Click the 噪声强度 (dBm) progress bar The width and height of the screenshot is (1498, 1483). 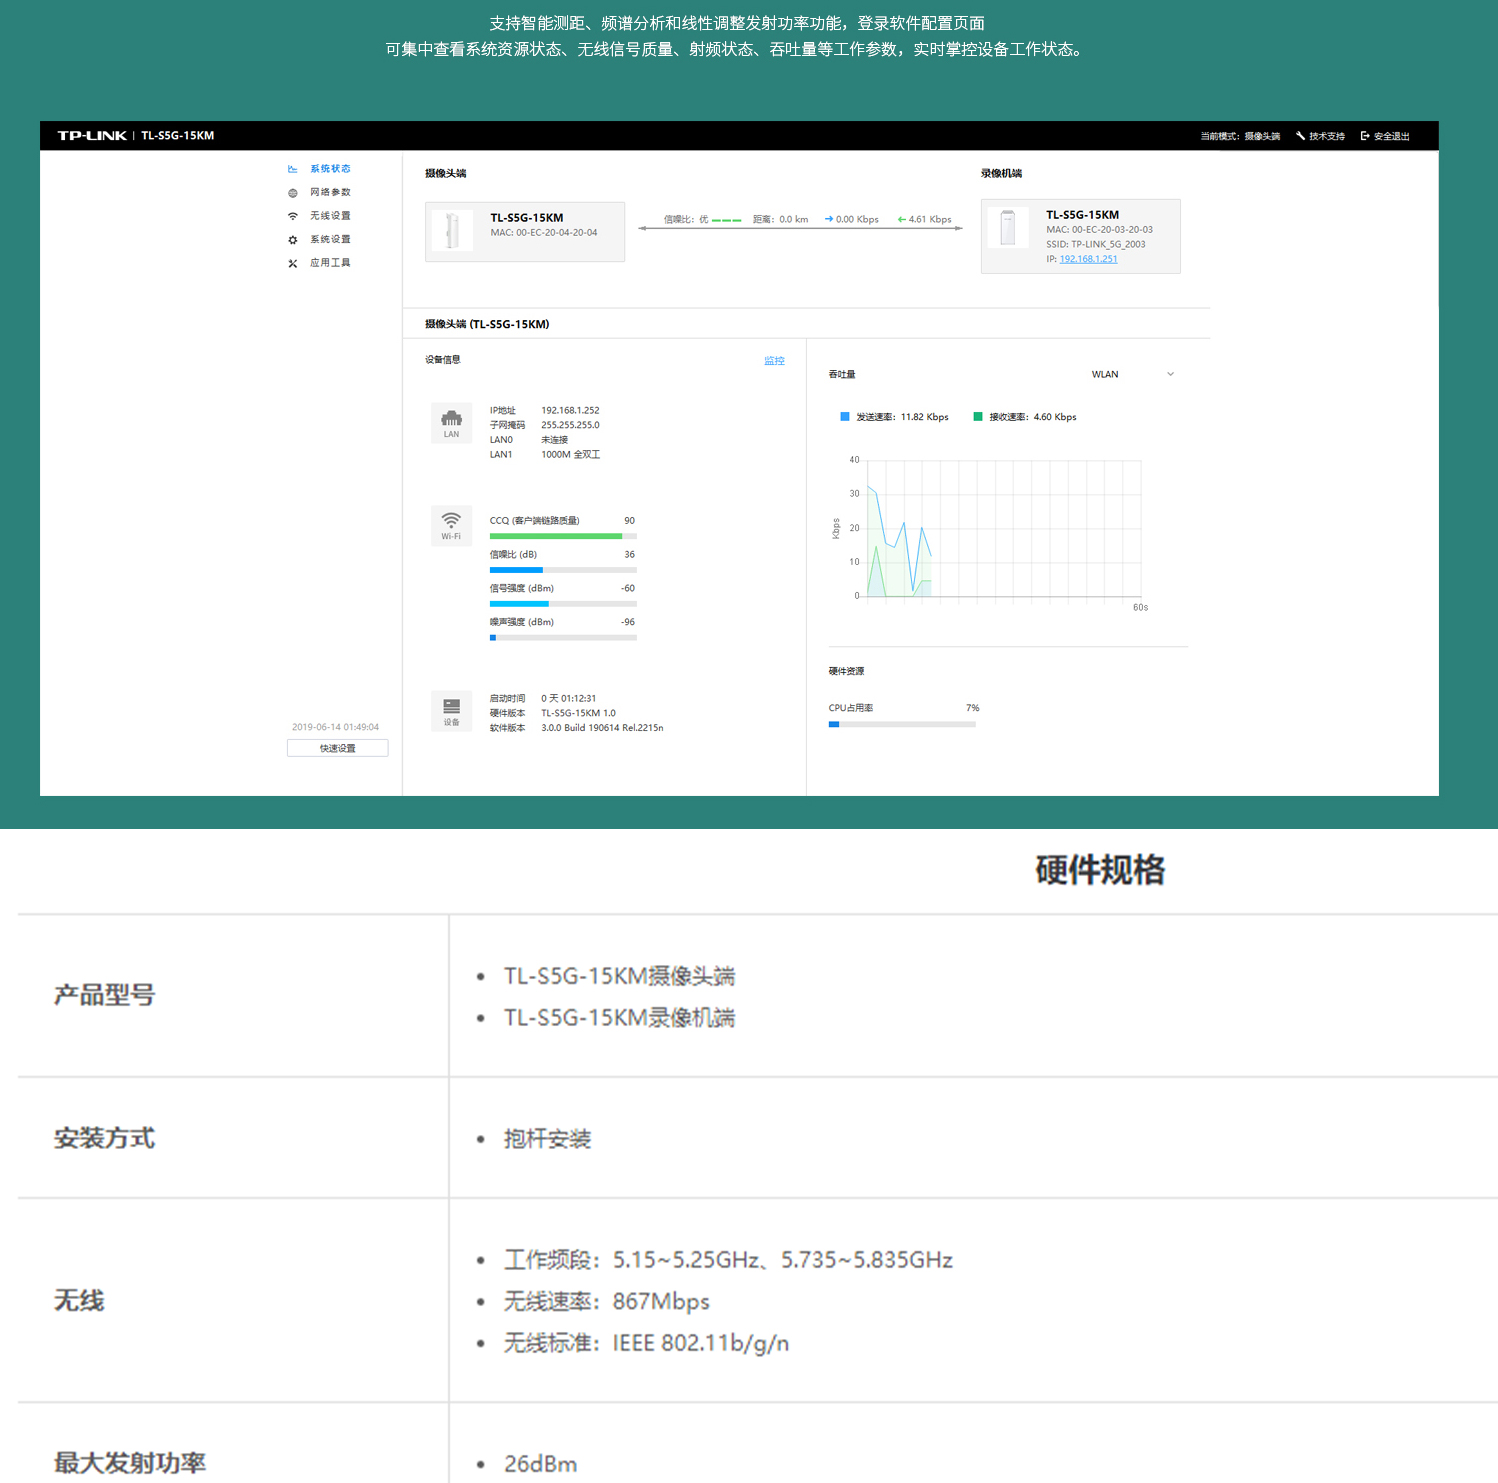point(563,638)
